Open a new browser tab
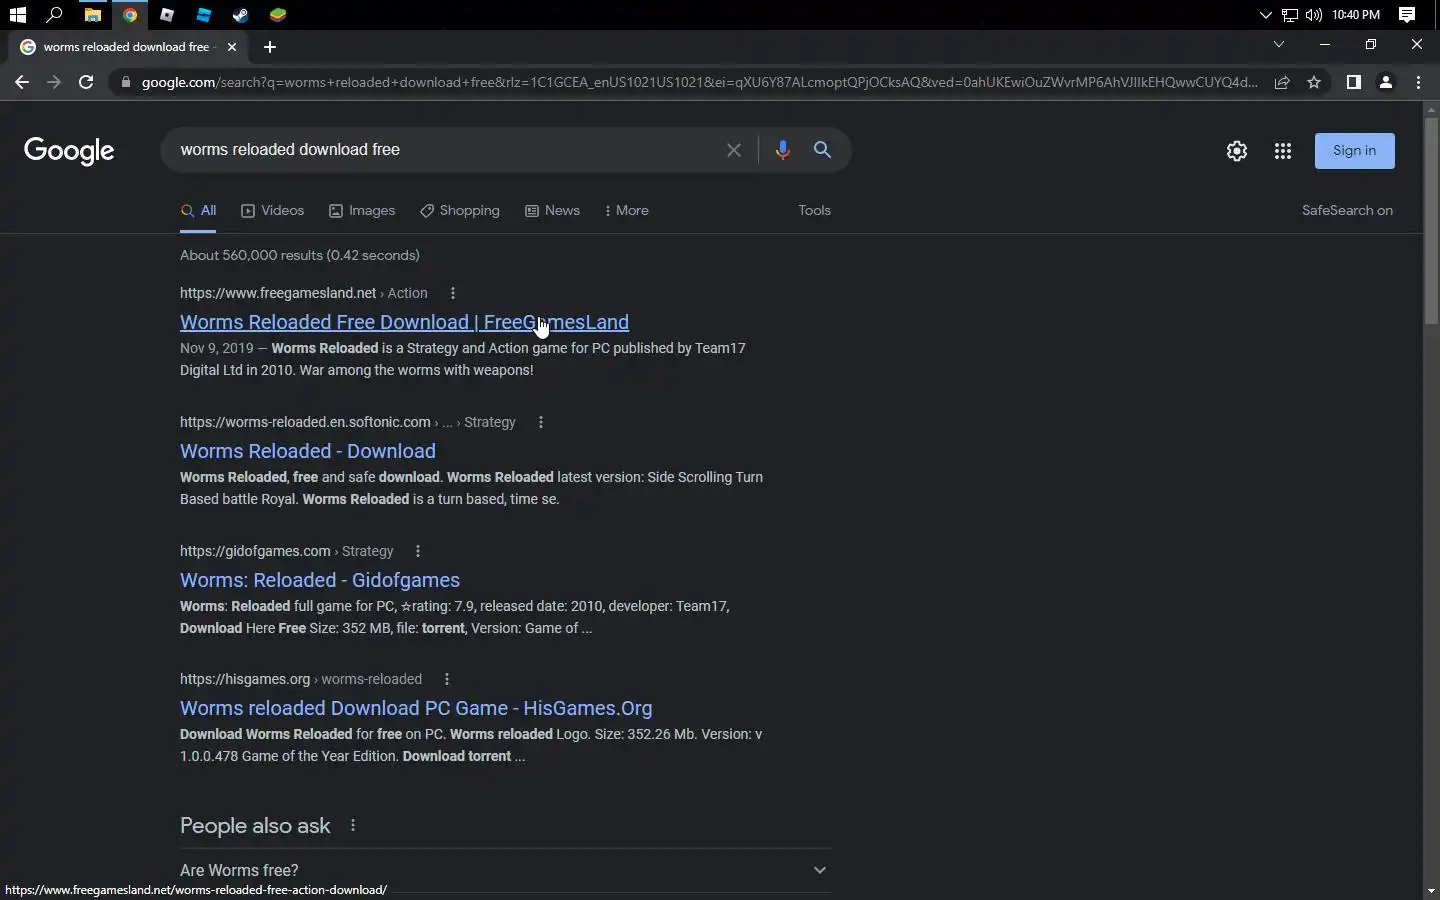Image resolution: width=1440 pixels, height=900 pixels. point(269,47)
